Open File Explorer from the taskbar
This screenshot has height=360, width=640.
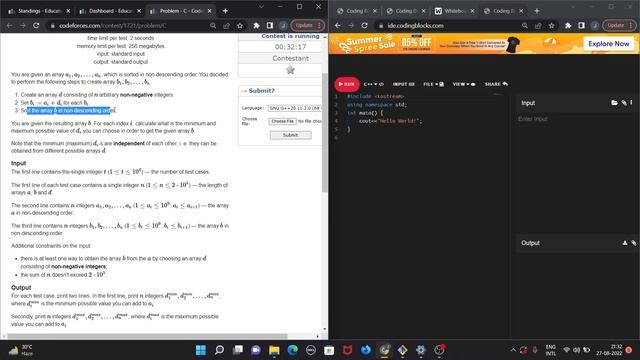274,350
